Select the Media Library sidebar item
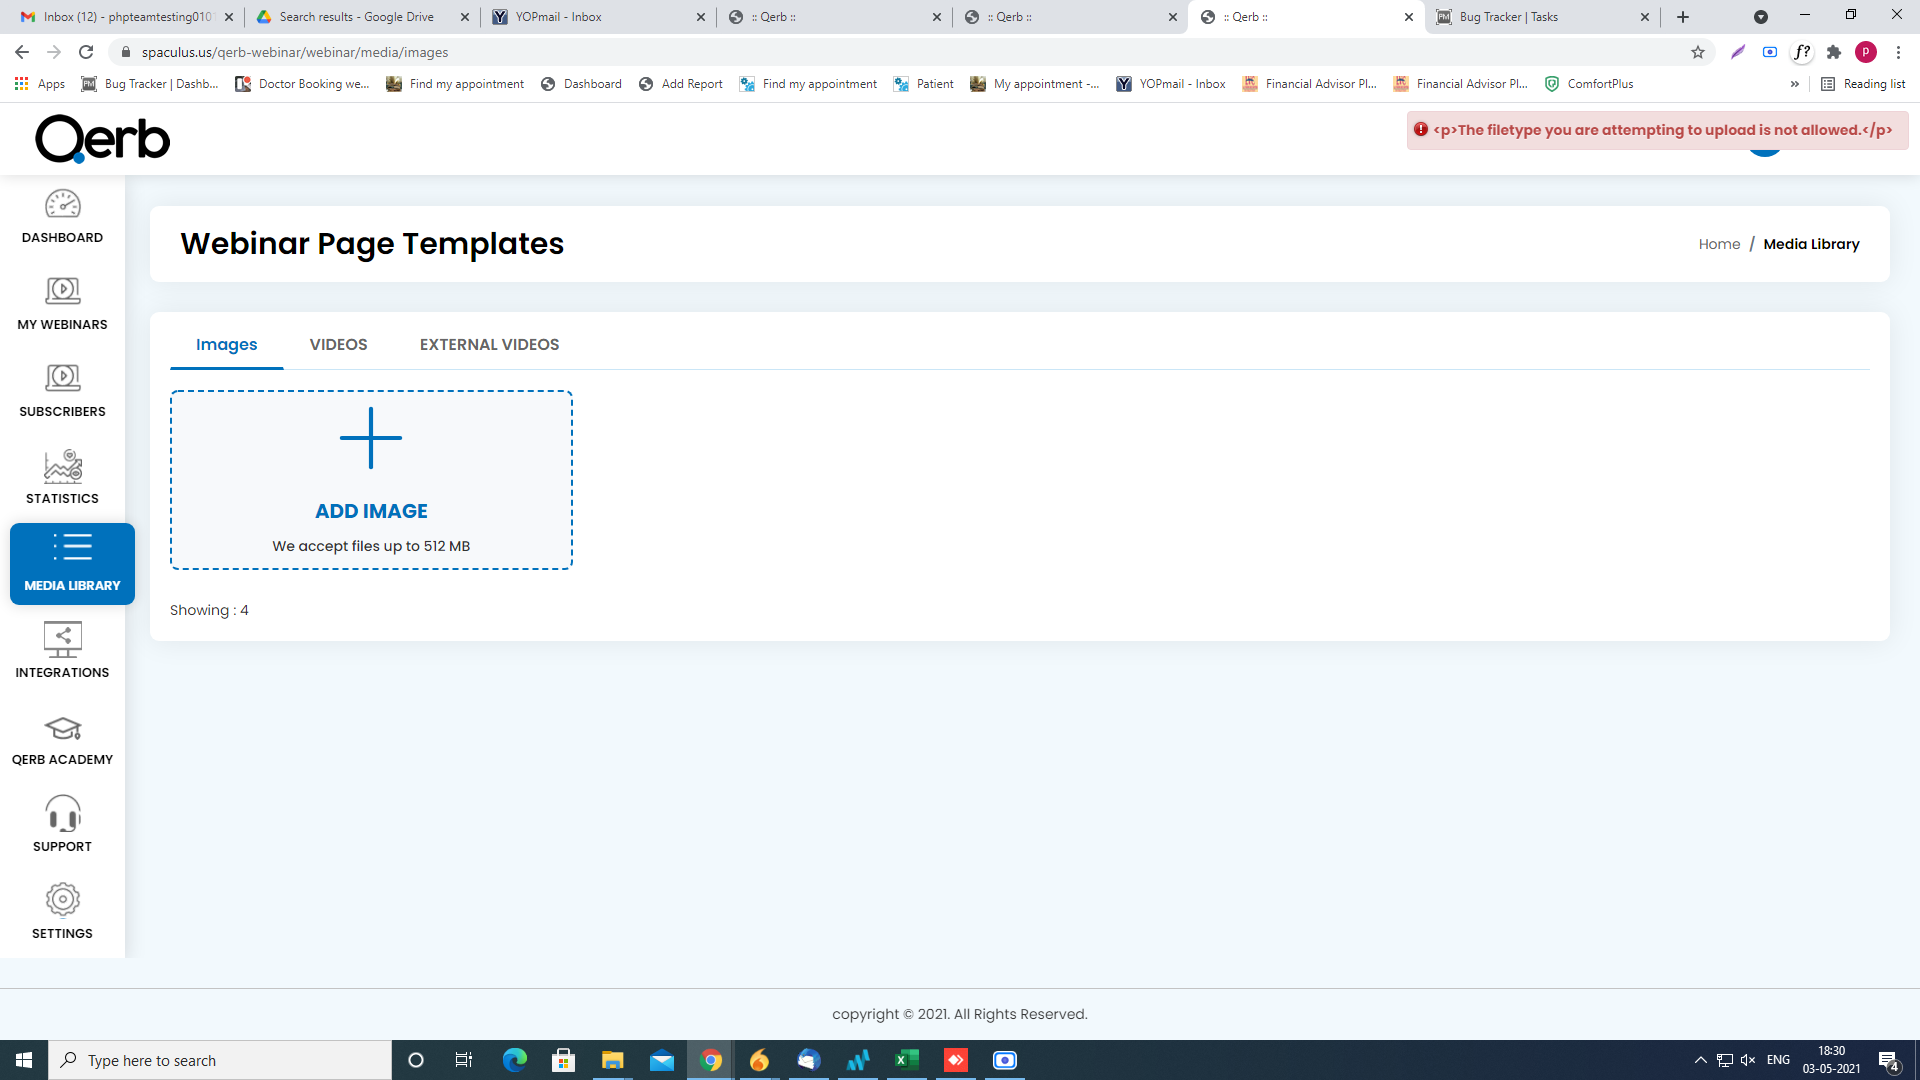The image size is (1920, 1080). 72,564
